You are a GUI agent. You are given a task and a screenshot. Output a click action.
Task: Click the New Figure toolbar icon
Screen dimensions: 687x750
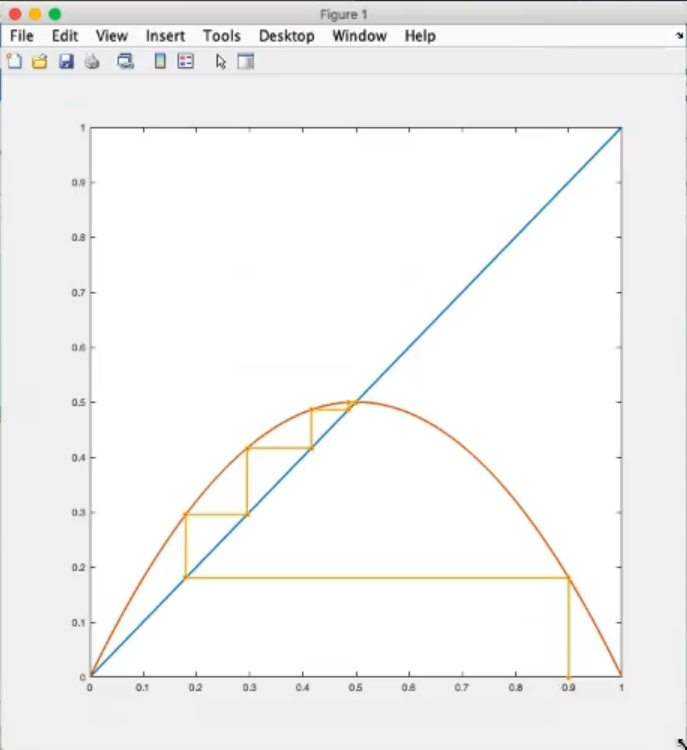[14, 62]
